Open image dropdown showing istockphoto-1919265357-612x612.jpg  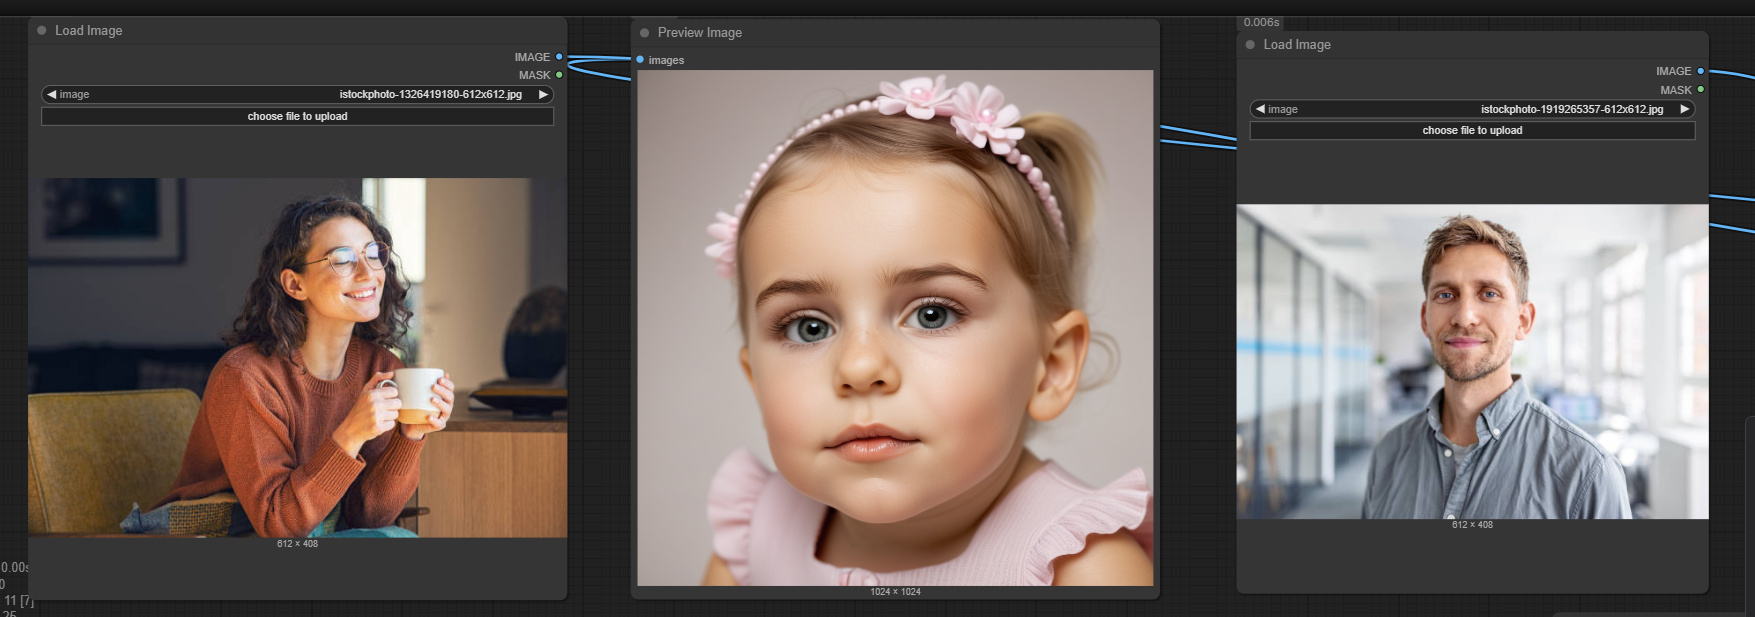pos(1472,109)
